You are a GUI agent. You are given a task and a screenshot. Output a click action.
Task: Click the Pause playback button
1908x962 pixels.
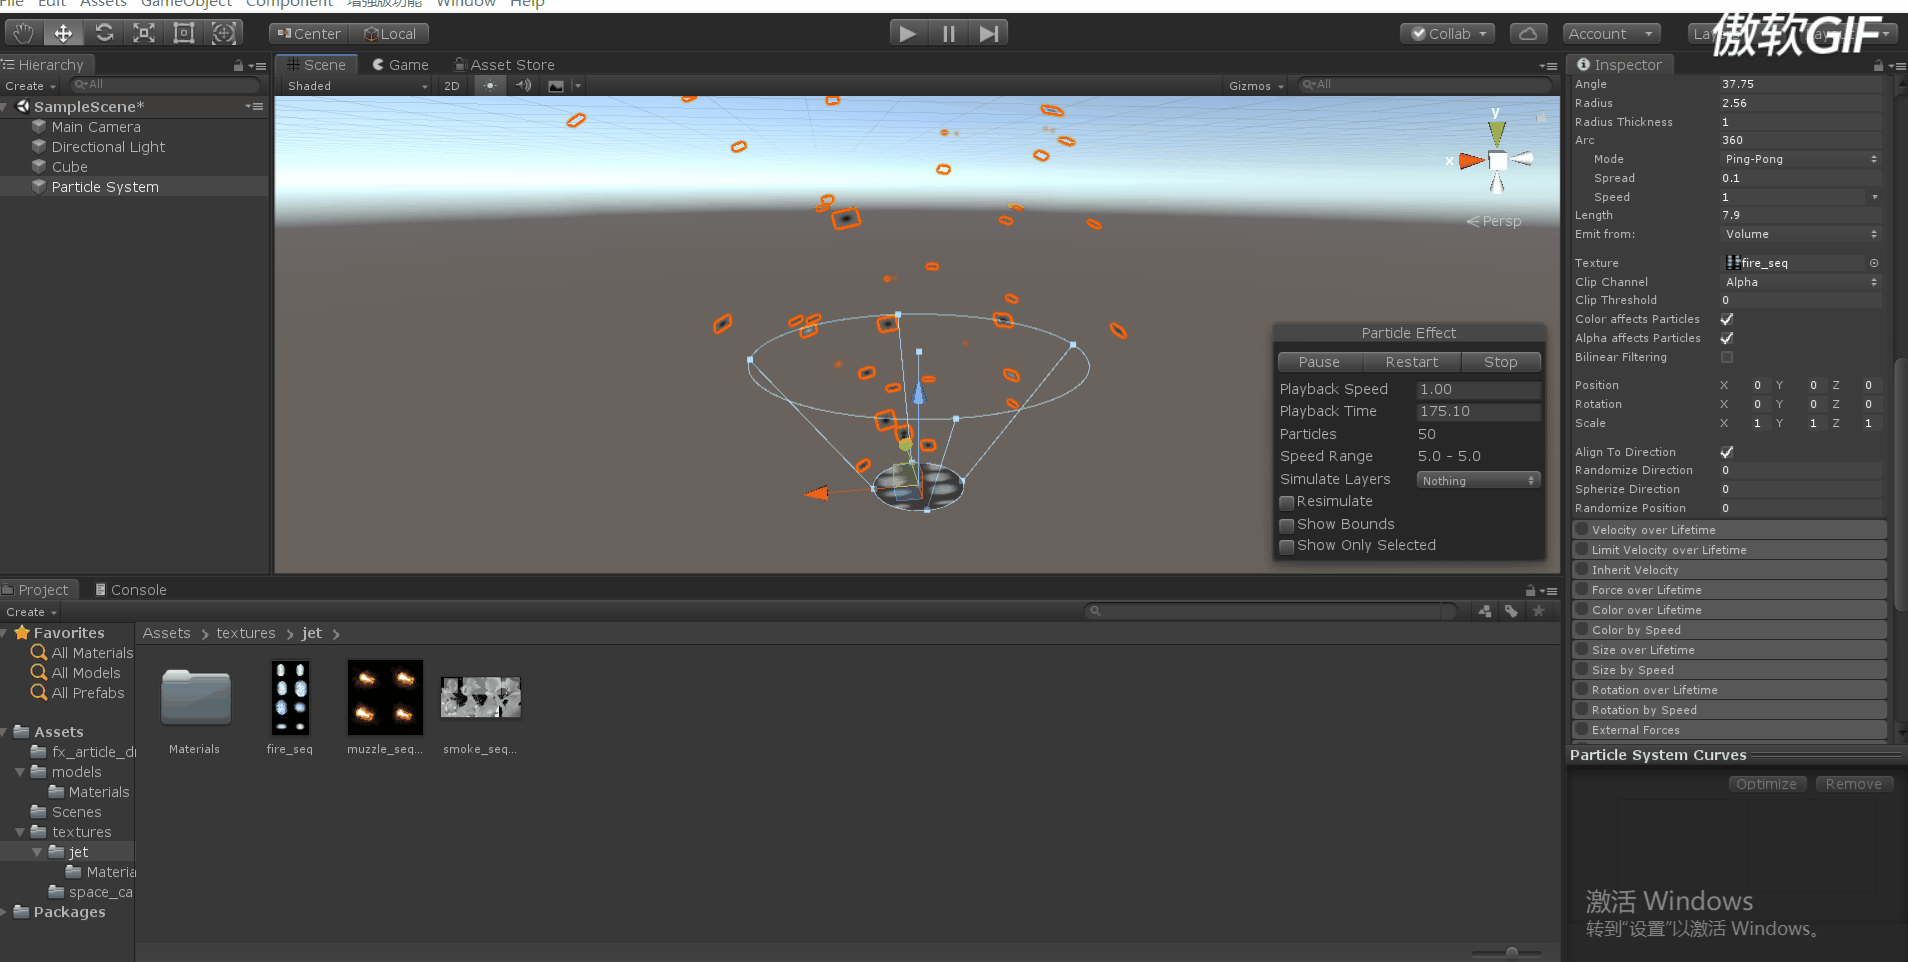coord(948,33)
